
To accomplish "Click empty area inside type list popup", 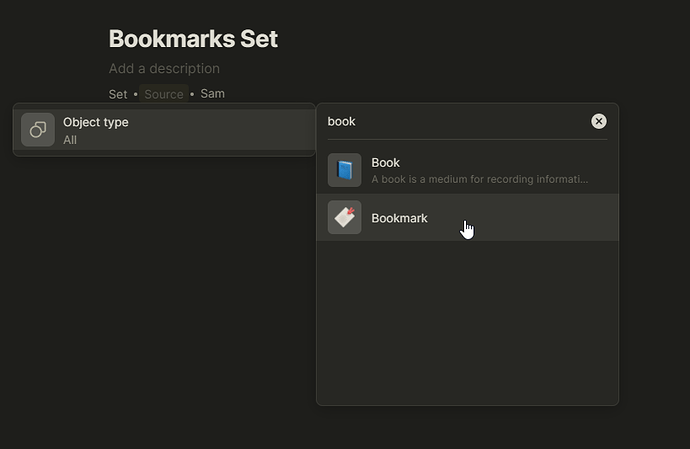I will [x=467, y=321].
